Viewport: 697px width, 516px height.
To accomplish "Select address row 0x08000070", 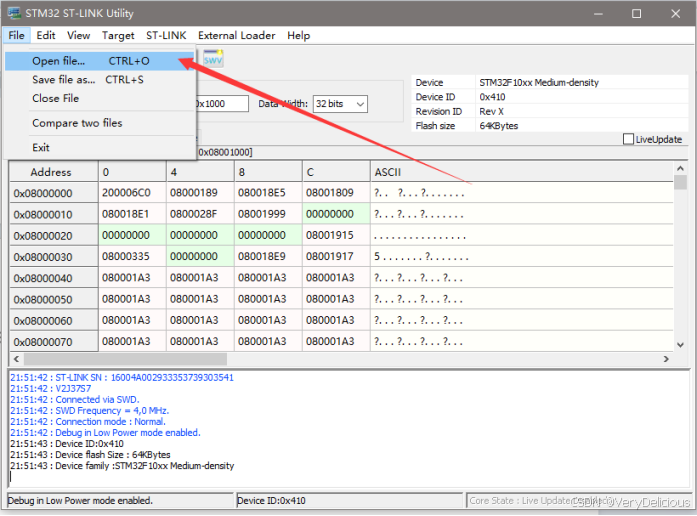I will pos(54,342).
